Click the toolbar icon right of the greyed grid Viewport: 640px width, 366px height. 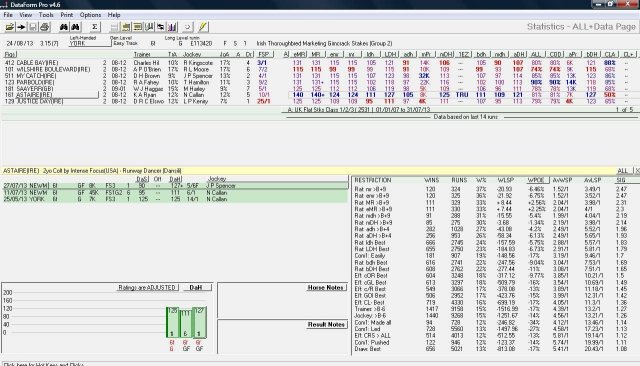point(126,27)
